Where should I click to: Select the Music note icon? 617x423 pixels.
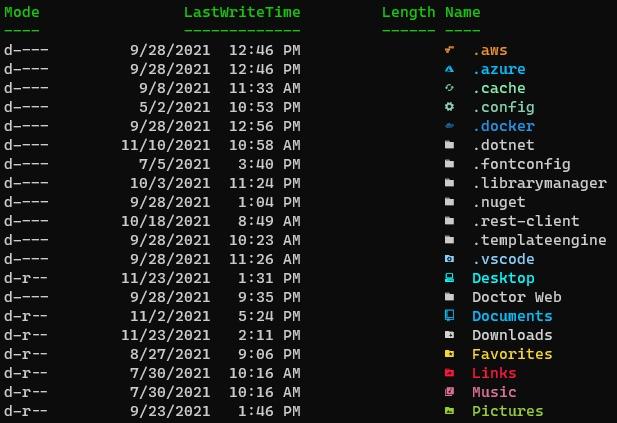click(x=449, y=392)
